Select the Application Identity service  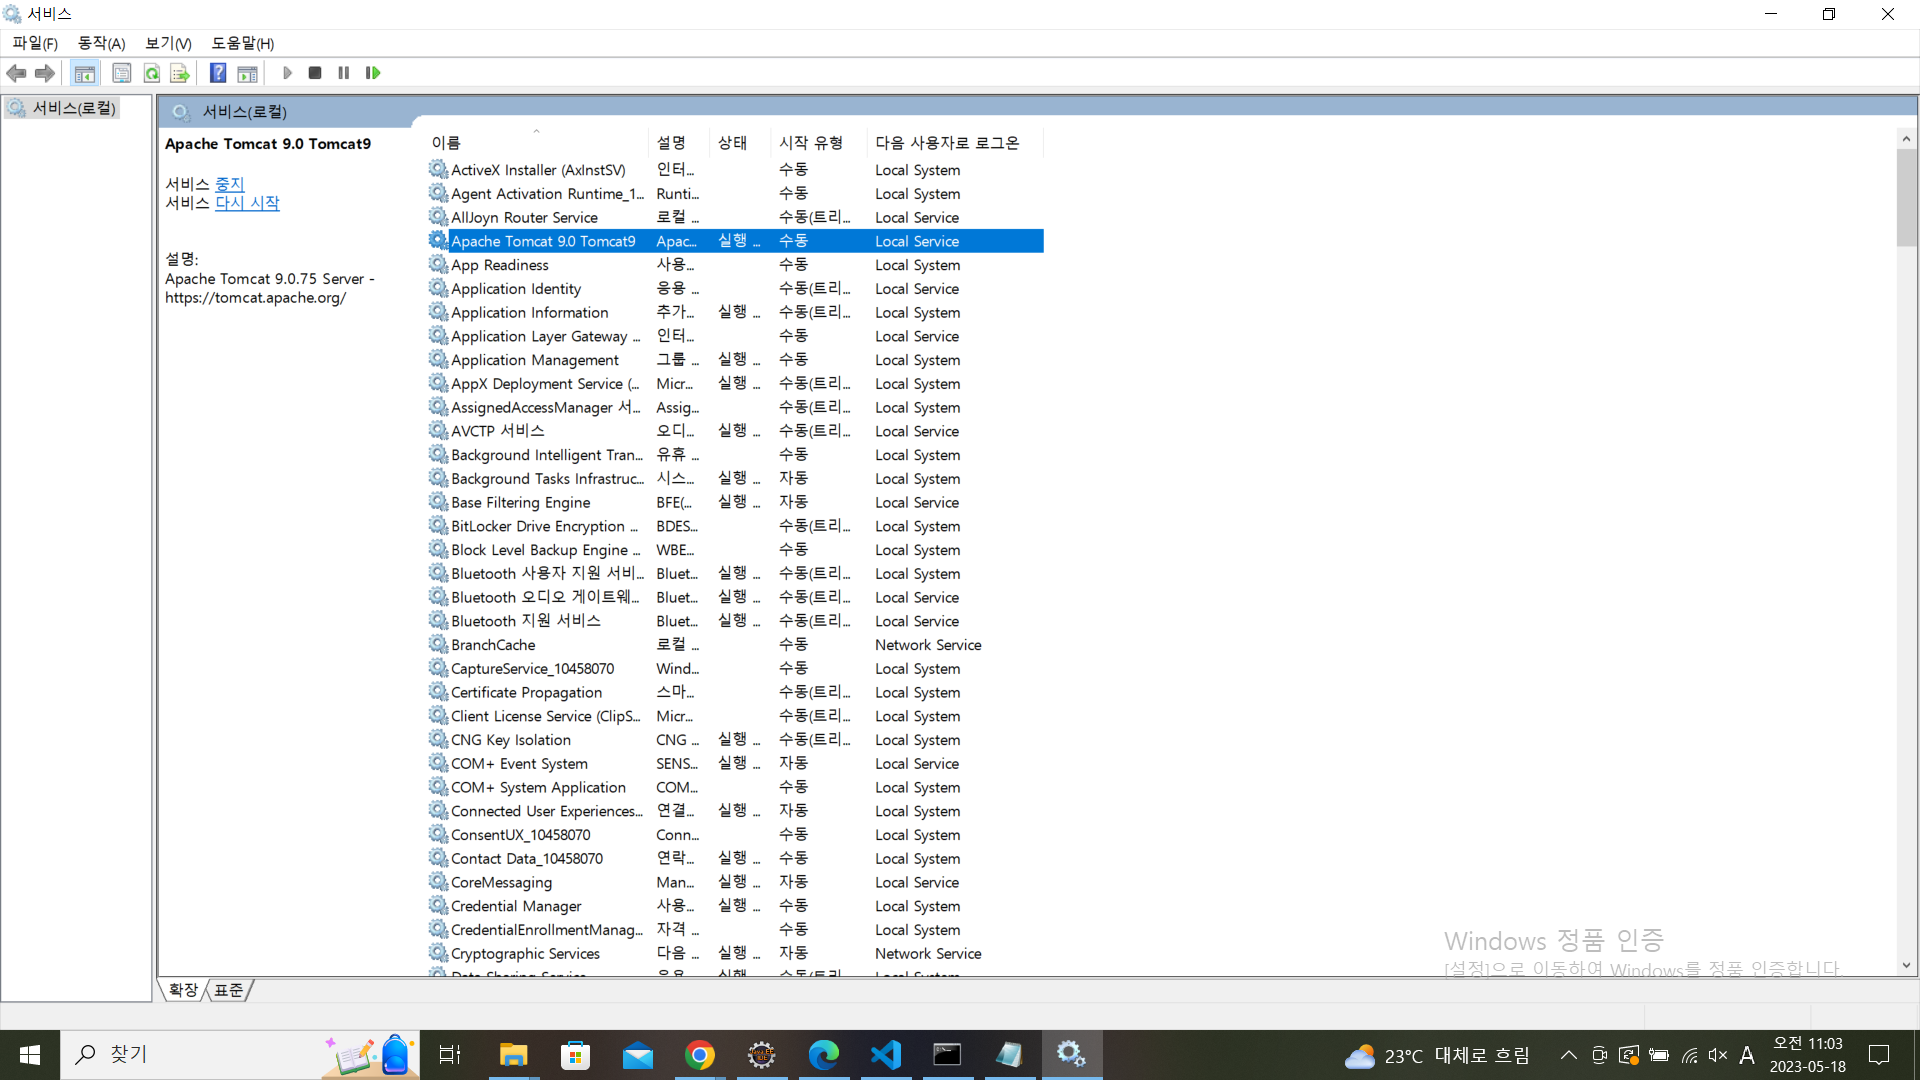[x=735, y=289]
